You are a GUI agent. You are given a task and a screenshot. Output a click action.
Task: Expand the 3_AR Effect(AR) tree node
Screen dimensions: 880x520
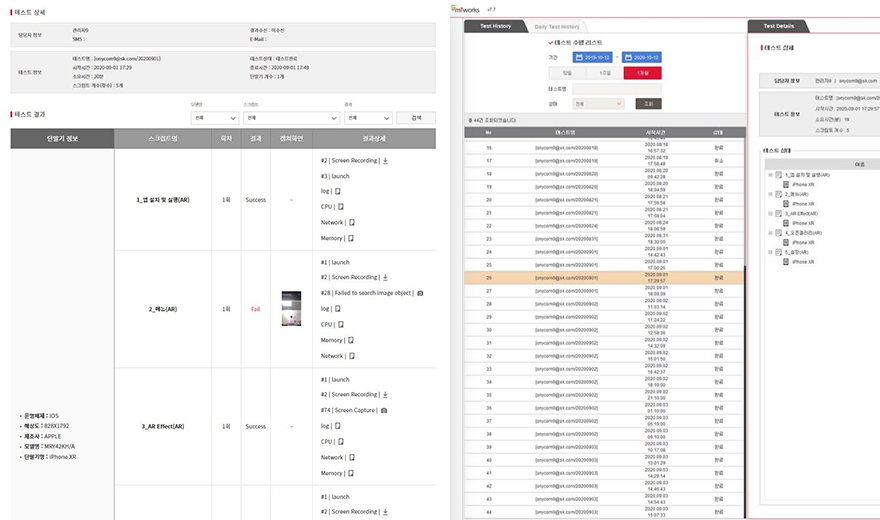pos(770,213)
